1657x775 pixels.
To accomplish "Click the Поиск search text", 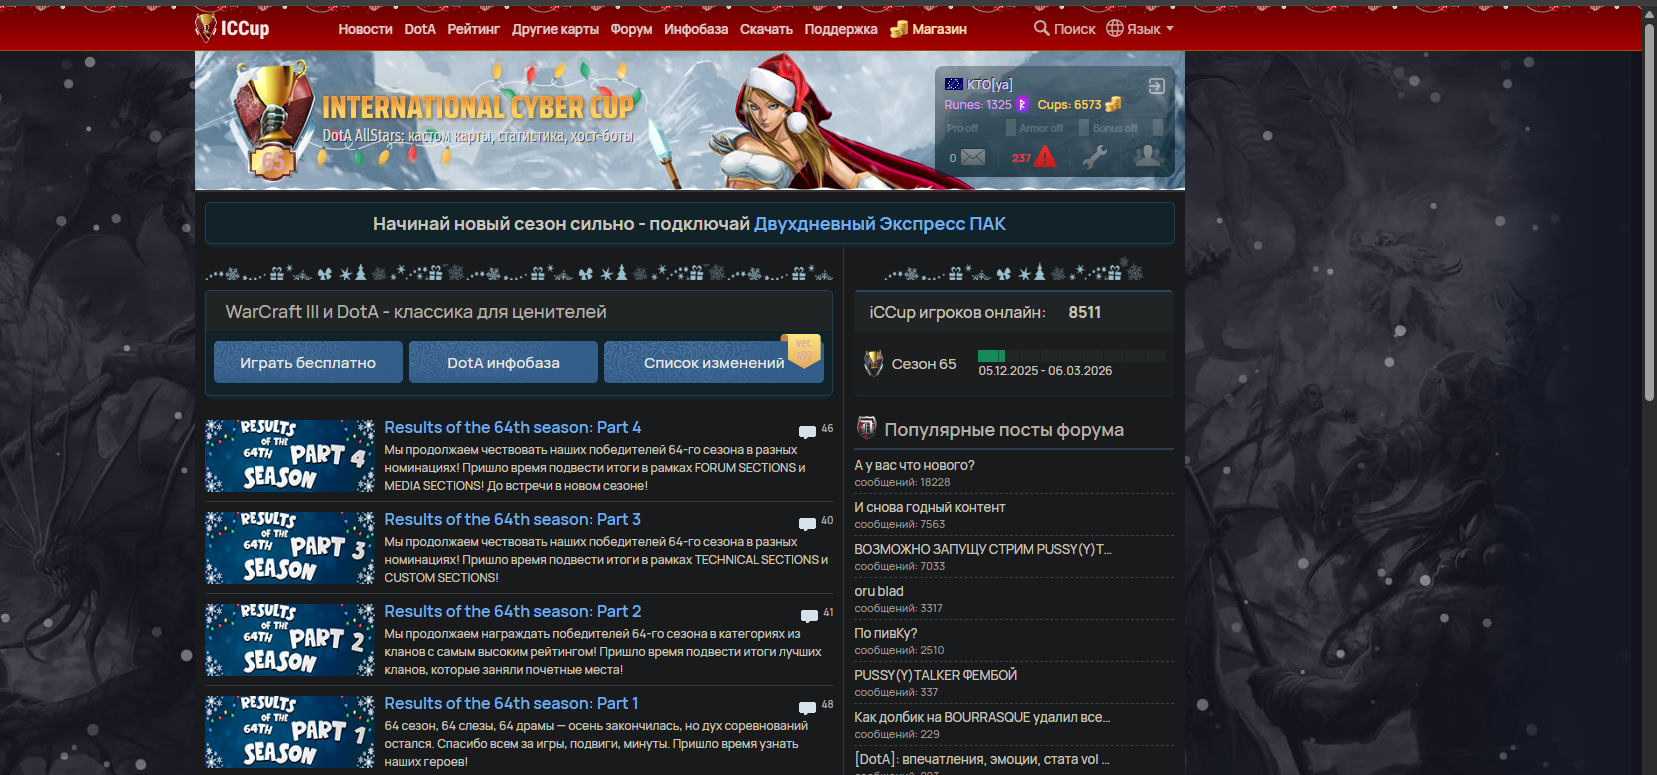I will 1075,29.
